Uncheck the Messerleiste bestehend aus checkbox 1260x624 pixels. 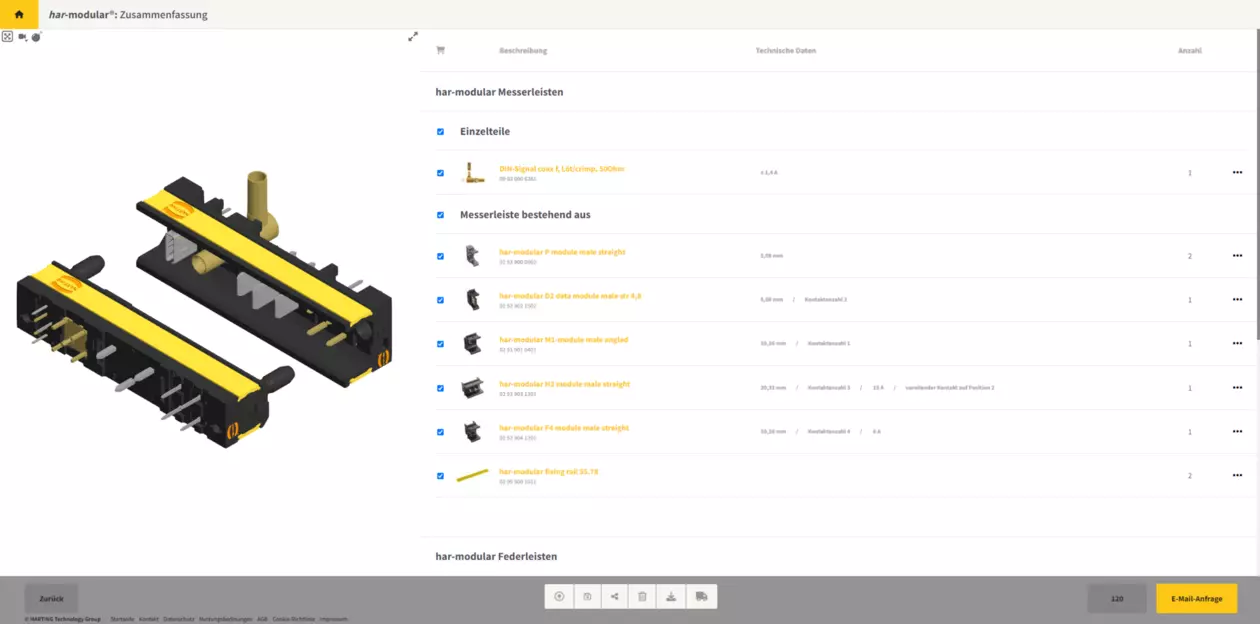click(440, 215)
